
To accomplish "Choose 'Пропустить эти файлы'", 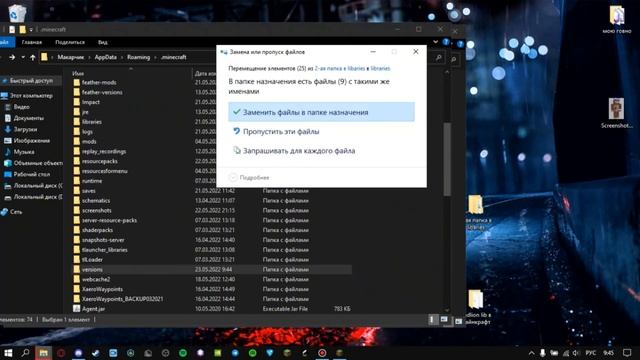I will (322, 131).
